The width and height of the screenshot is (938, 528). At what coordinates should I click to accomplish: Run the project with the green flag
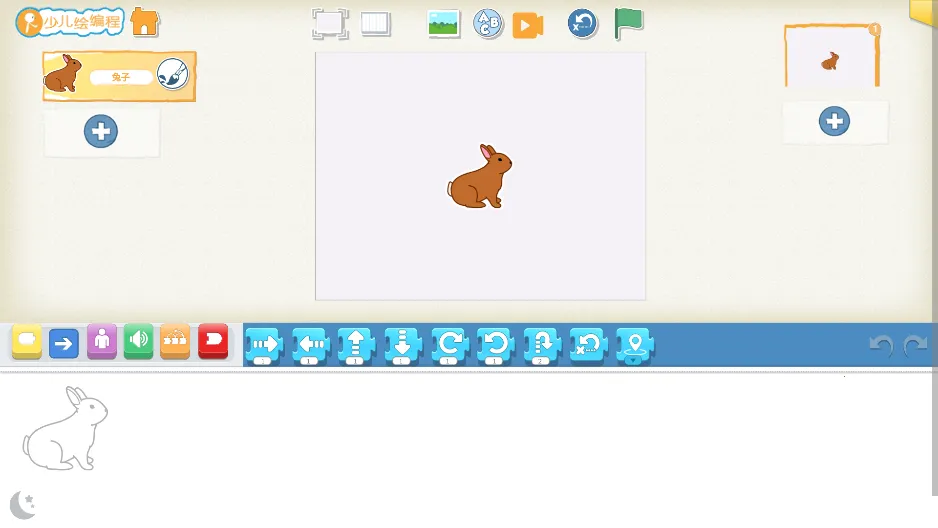[x=628, y=24]
